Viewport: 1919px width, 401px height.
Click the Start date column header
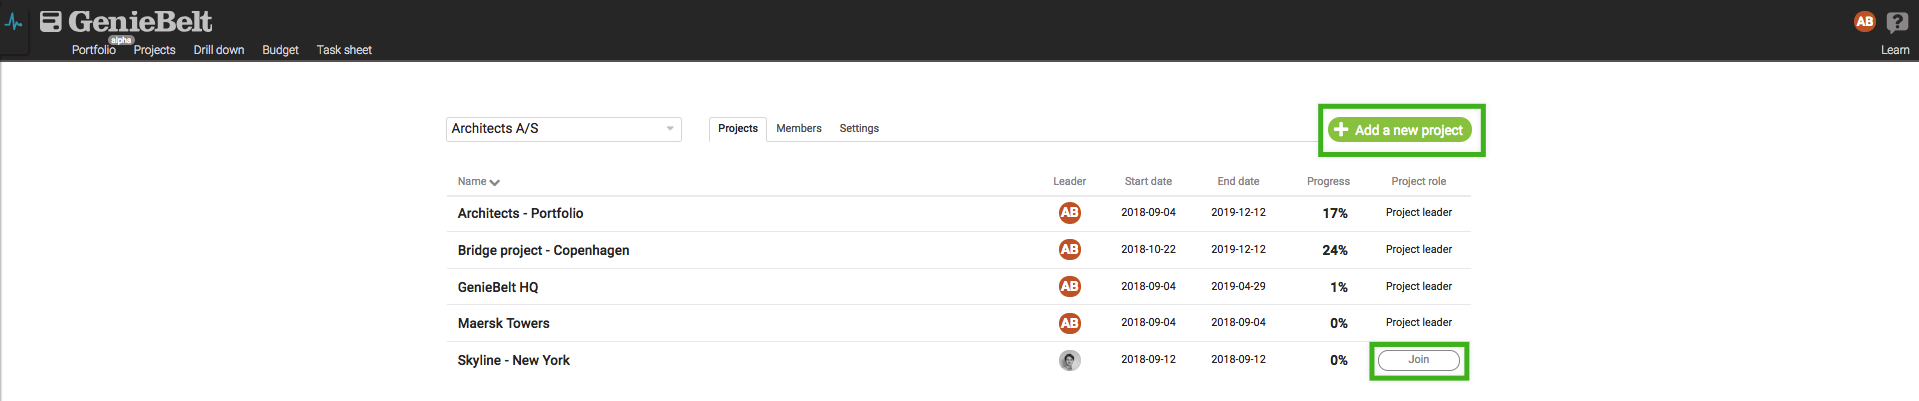[x=1148, y=182]
